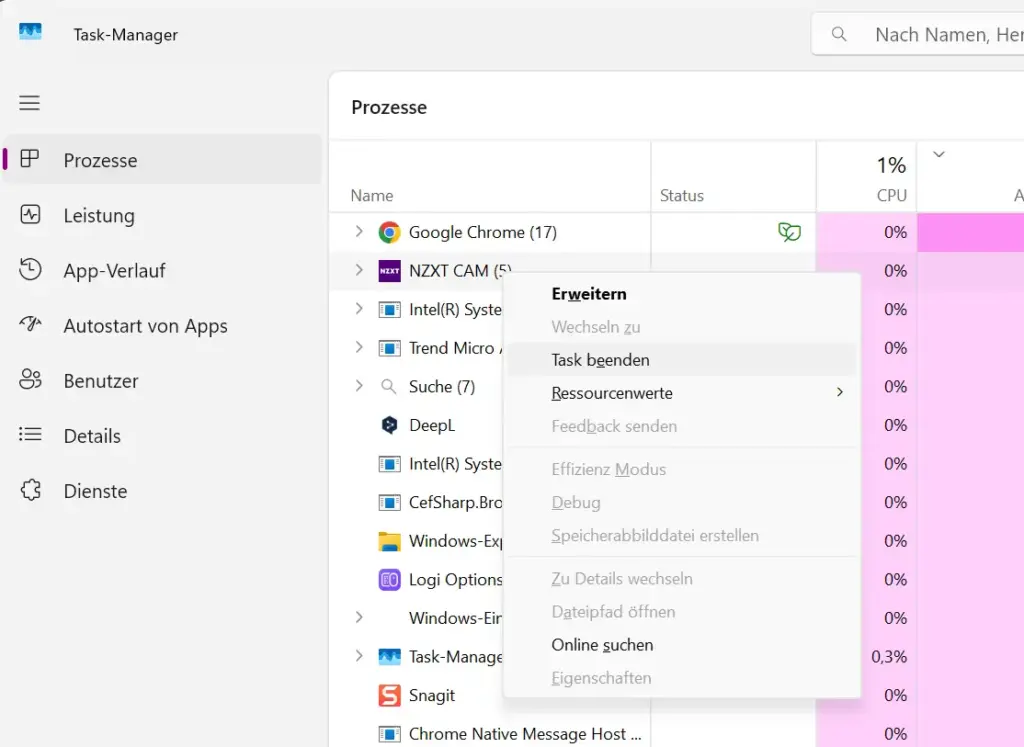
Task: Click the Task-Manager app icon in title bar
Action: click(30, 31)
